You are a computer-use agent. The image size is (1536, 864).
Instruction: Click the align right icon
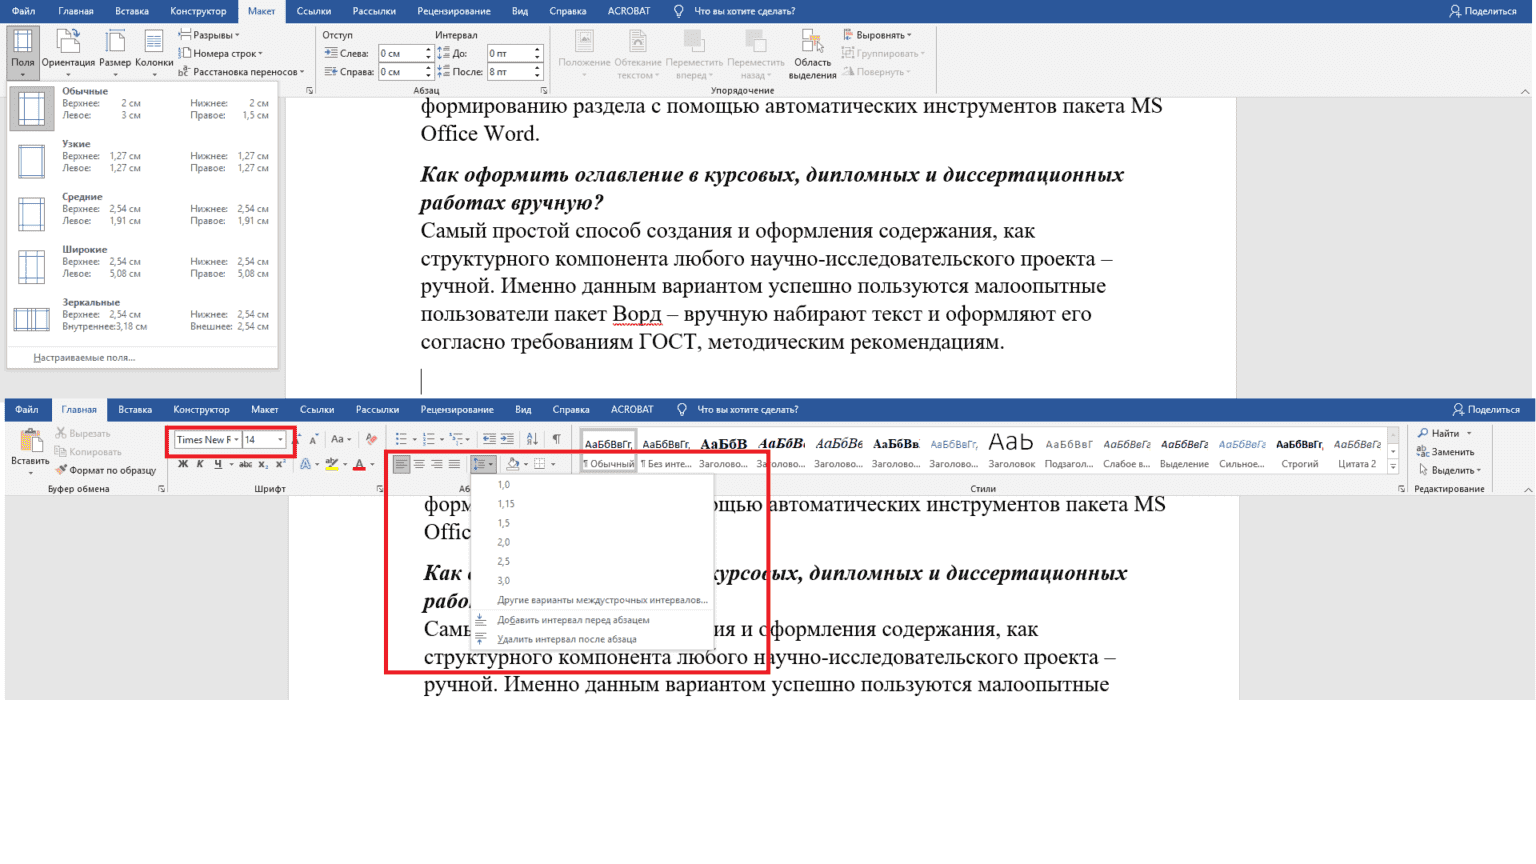pos(437,464)
